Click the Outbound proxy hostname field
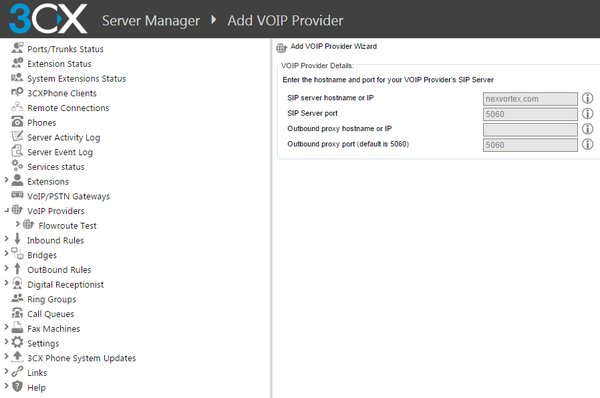This screenshot has width=600, height=398. 530,129
